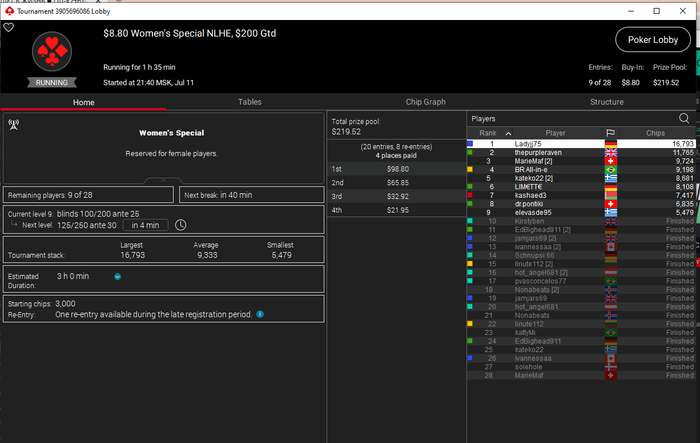Sort by Chips column header
This screenshot has width=700, height=443.
(x=655, y=133)
